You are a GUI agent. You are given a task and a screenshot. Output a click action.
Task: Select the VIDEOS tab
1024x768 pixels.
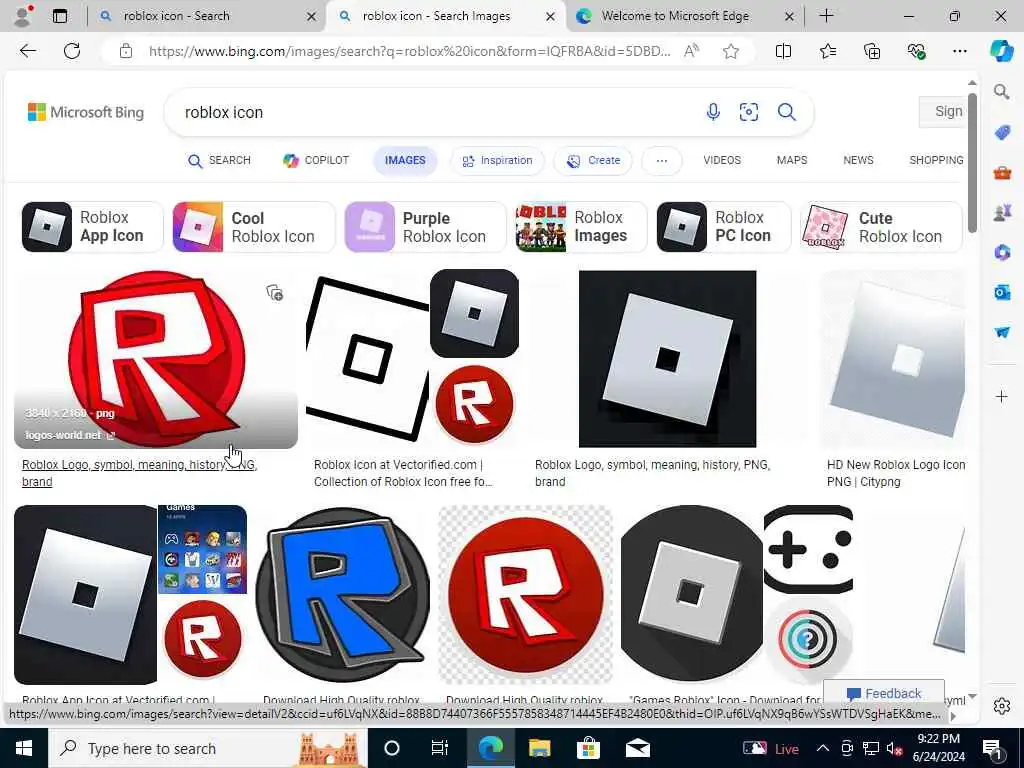pos(722,161)
